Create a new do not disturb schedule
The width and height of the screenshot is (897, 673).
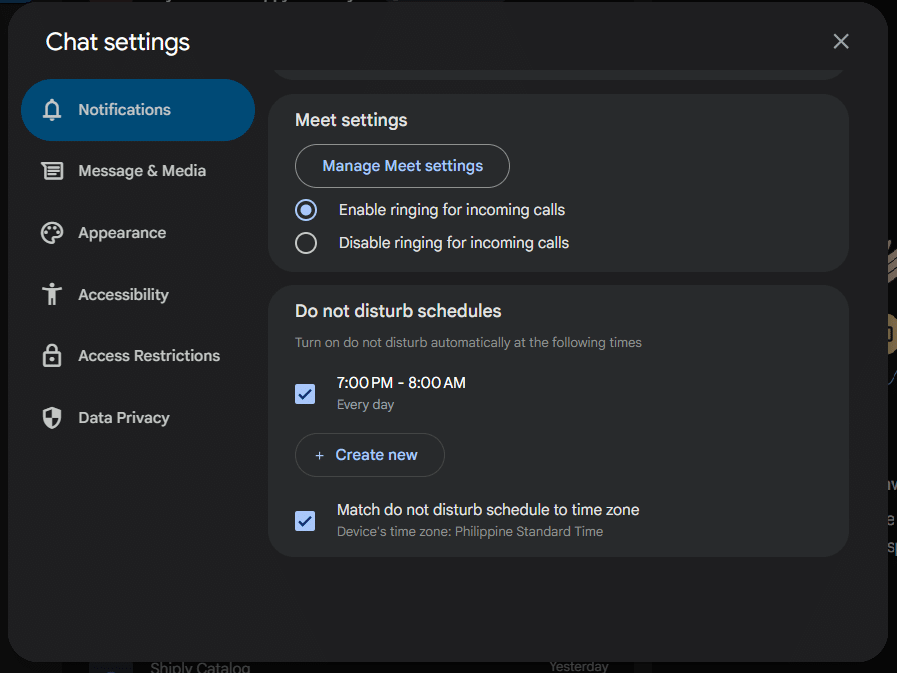[370, 455]
